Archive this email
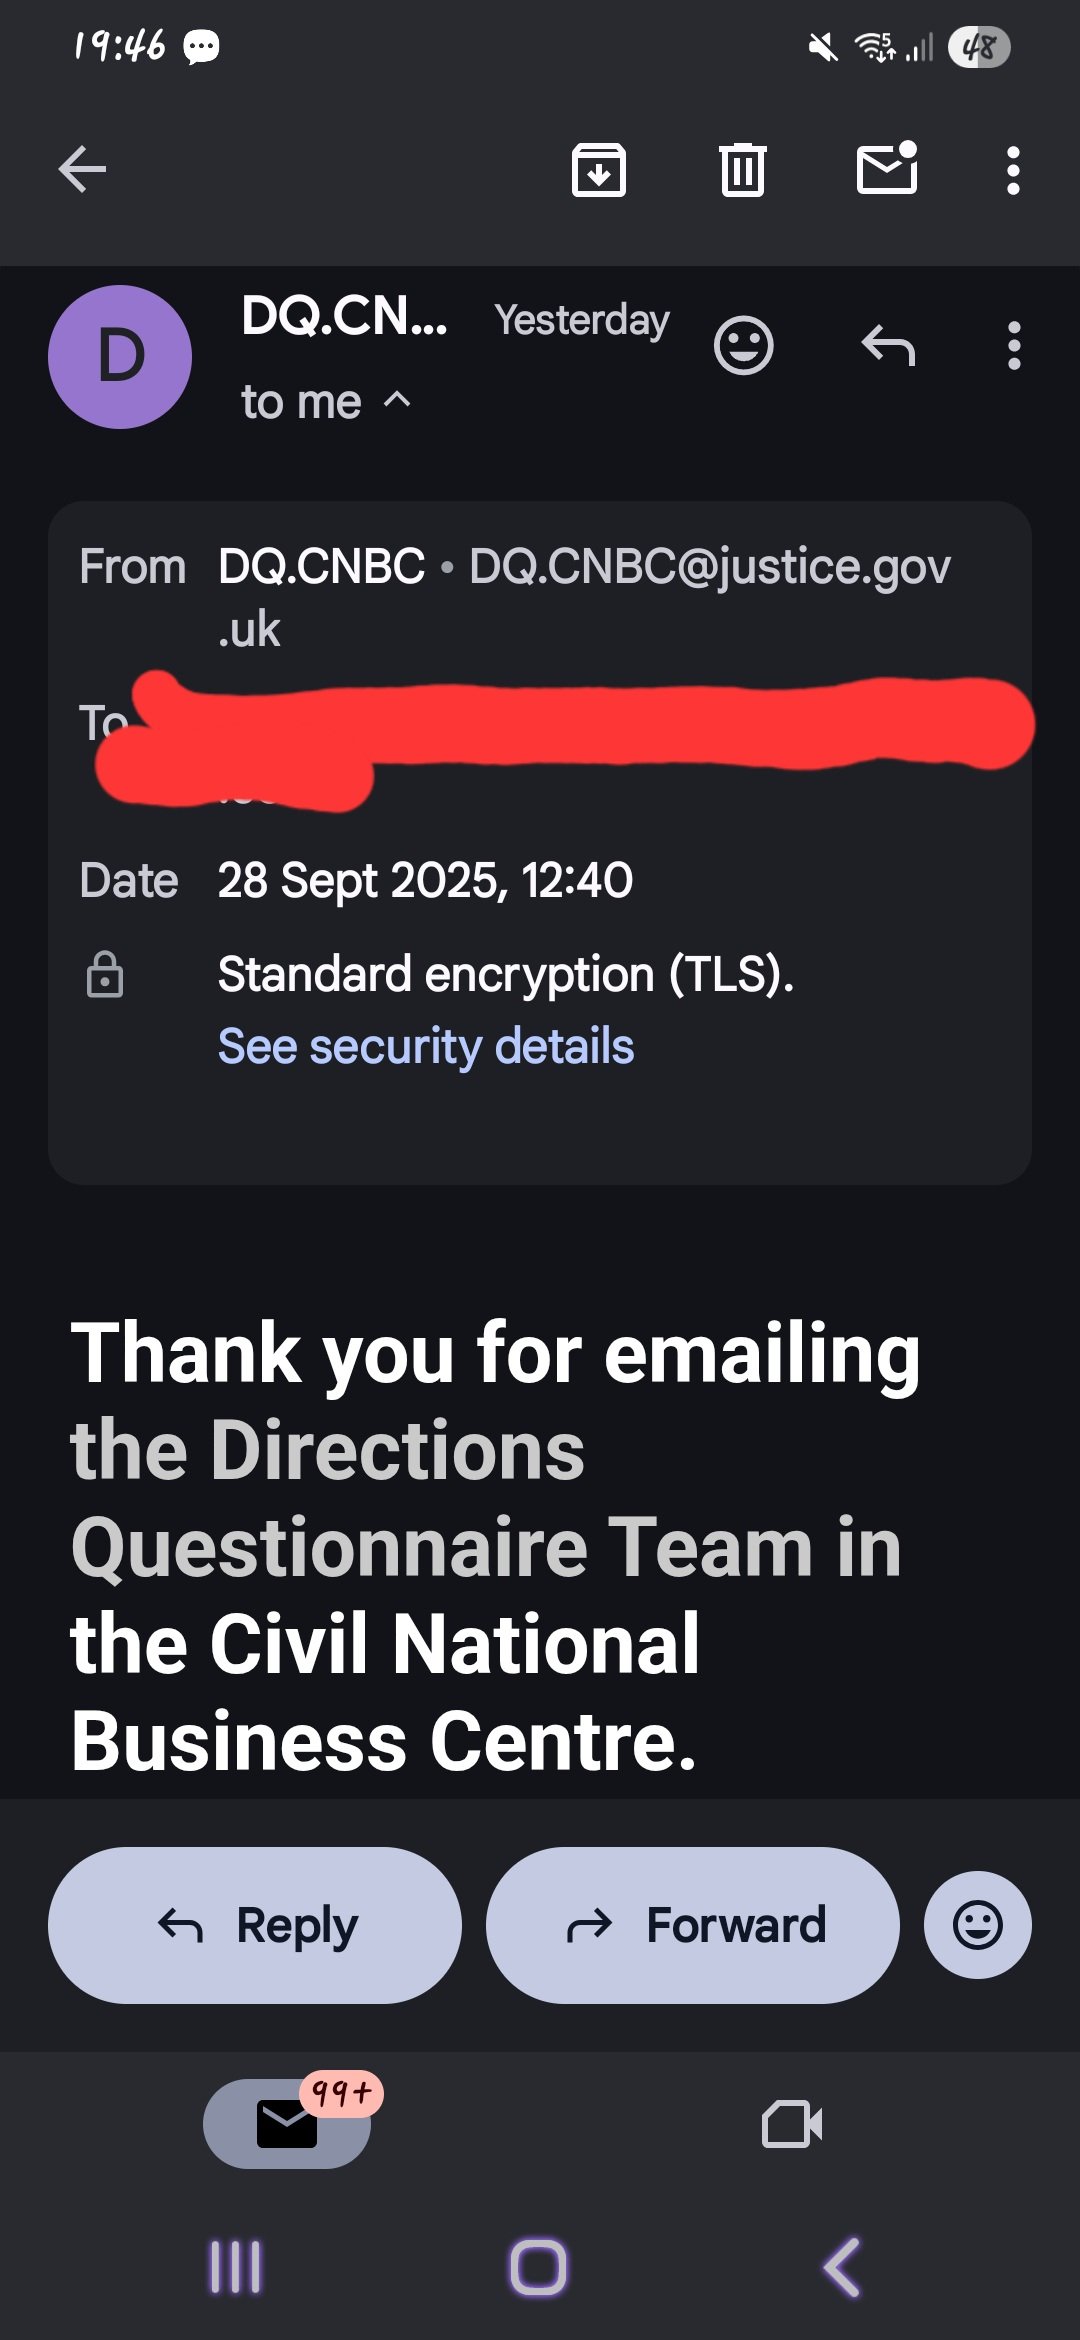This screenshot has width=1080, height=2340. pyautogui.click(x=598, y=169)
